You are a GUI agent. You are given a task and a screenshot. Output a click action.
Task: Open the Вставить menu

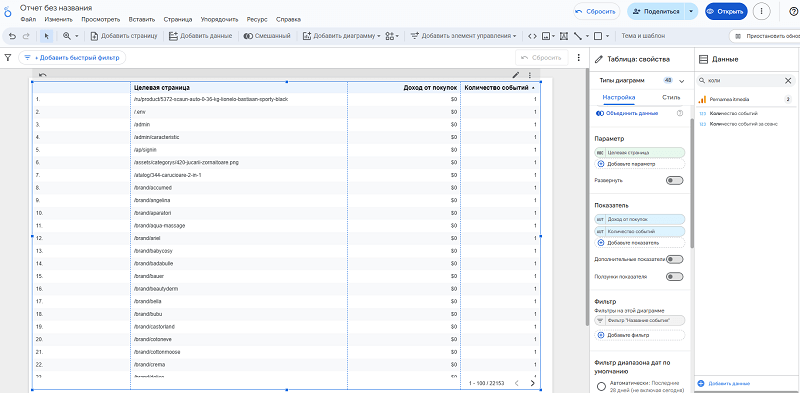click(x=142, y=20)
